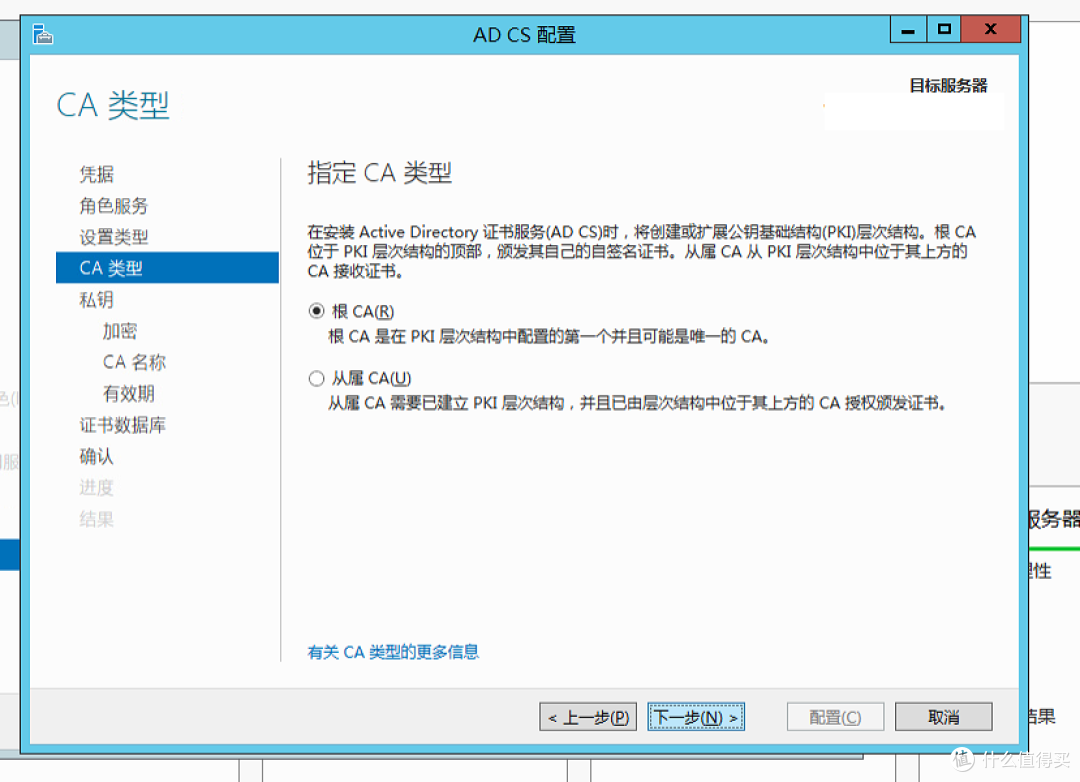Click the 取消 button to exit the wizard
Viewport: 1080px width, 782px height.
[943, 716]
